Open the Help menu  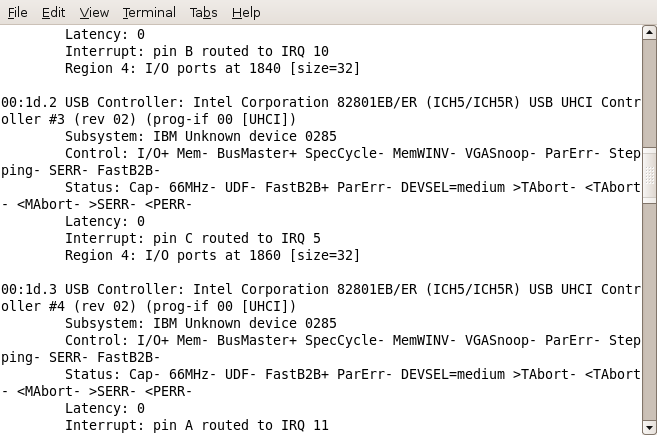pyautogui.click(x=246, y=13)
